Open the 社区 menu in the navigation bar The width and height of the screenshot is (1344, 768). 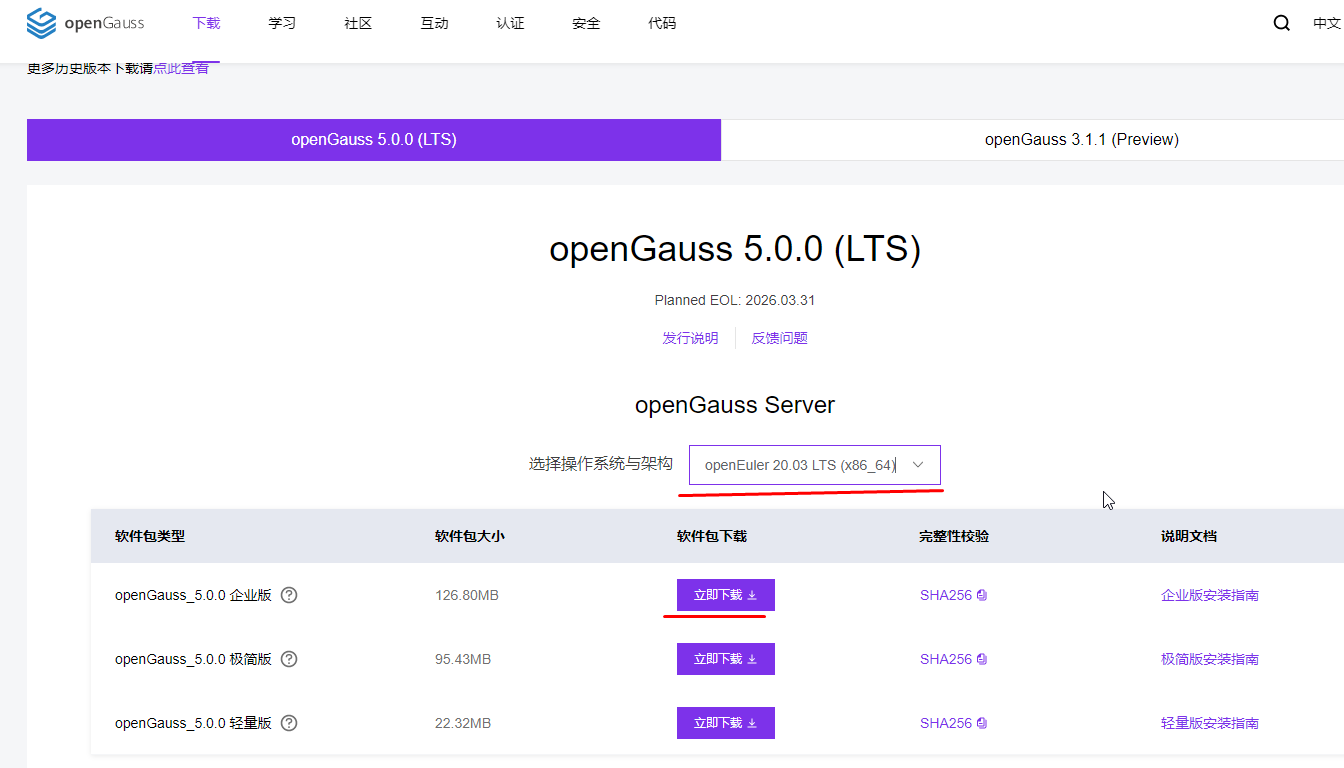[358, 22]
